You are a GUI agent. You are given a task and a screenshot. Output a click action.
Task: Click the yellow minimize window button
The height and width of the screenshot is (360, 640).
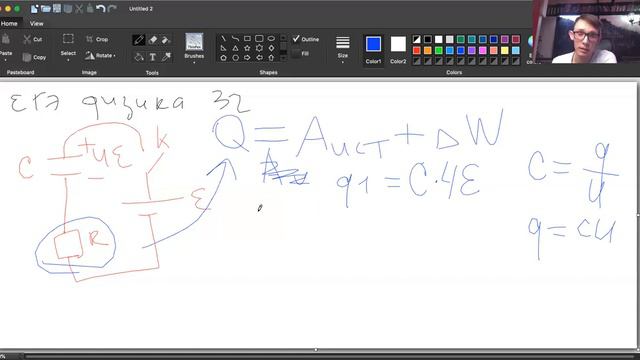pos(8,9)
